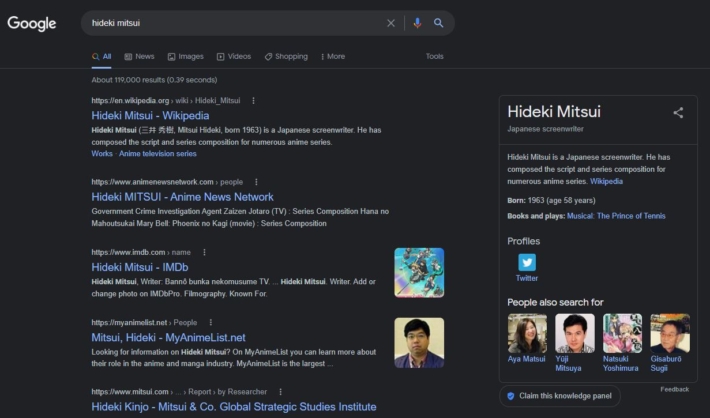Open the IMDb result's three-dot menu

click(x=204, y=252)
